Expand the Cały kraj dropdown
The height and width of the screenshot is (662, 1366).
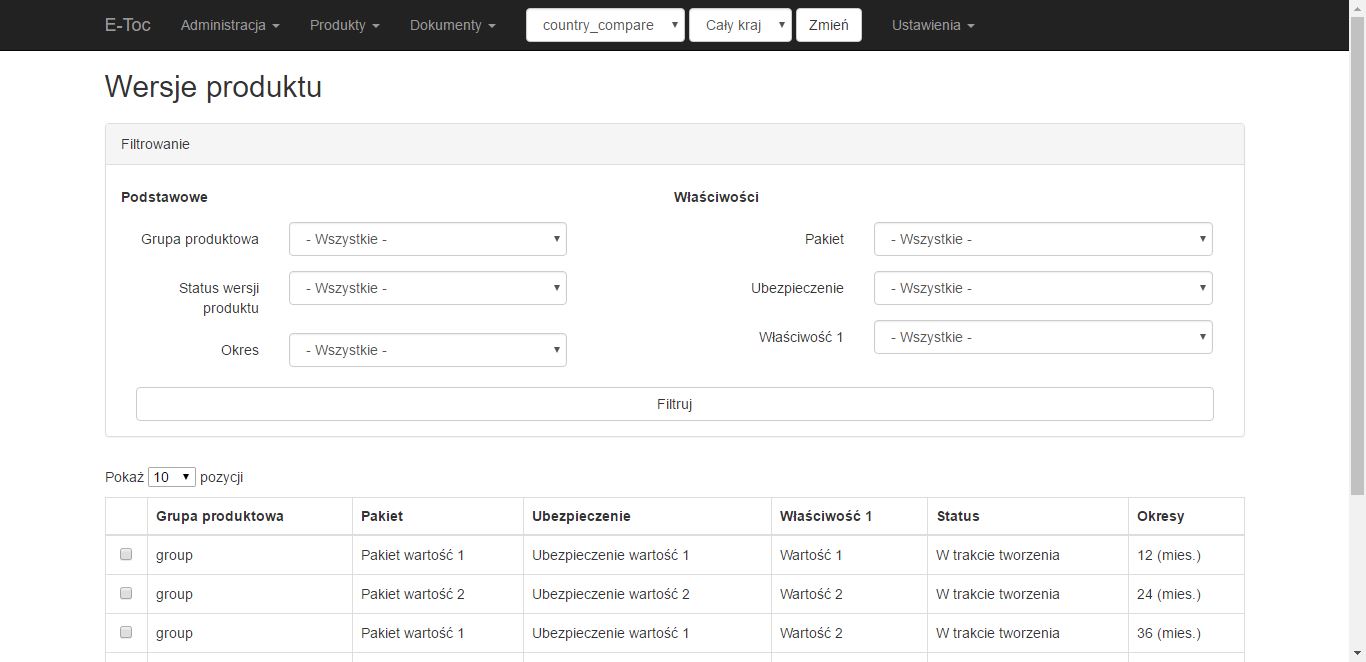pyautogui.click(x=740, y=25)
